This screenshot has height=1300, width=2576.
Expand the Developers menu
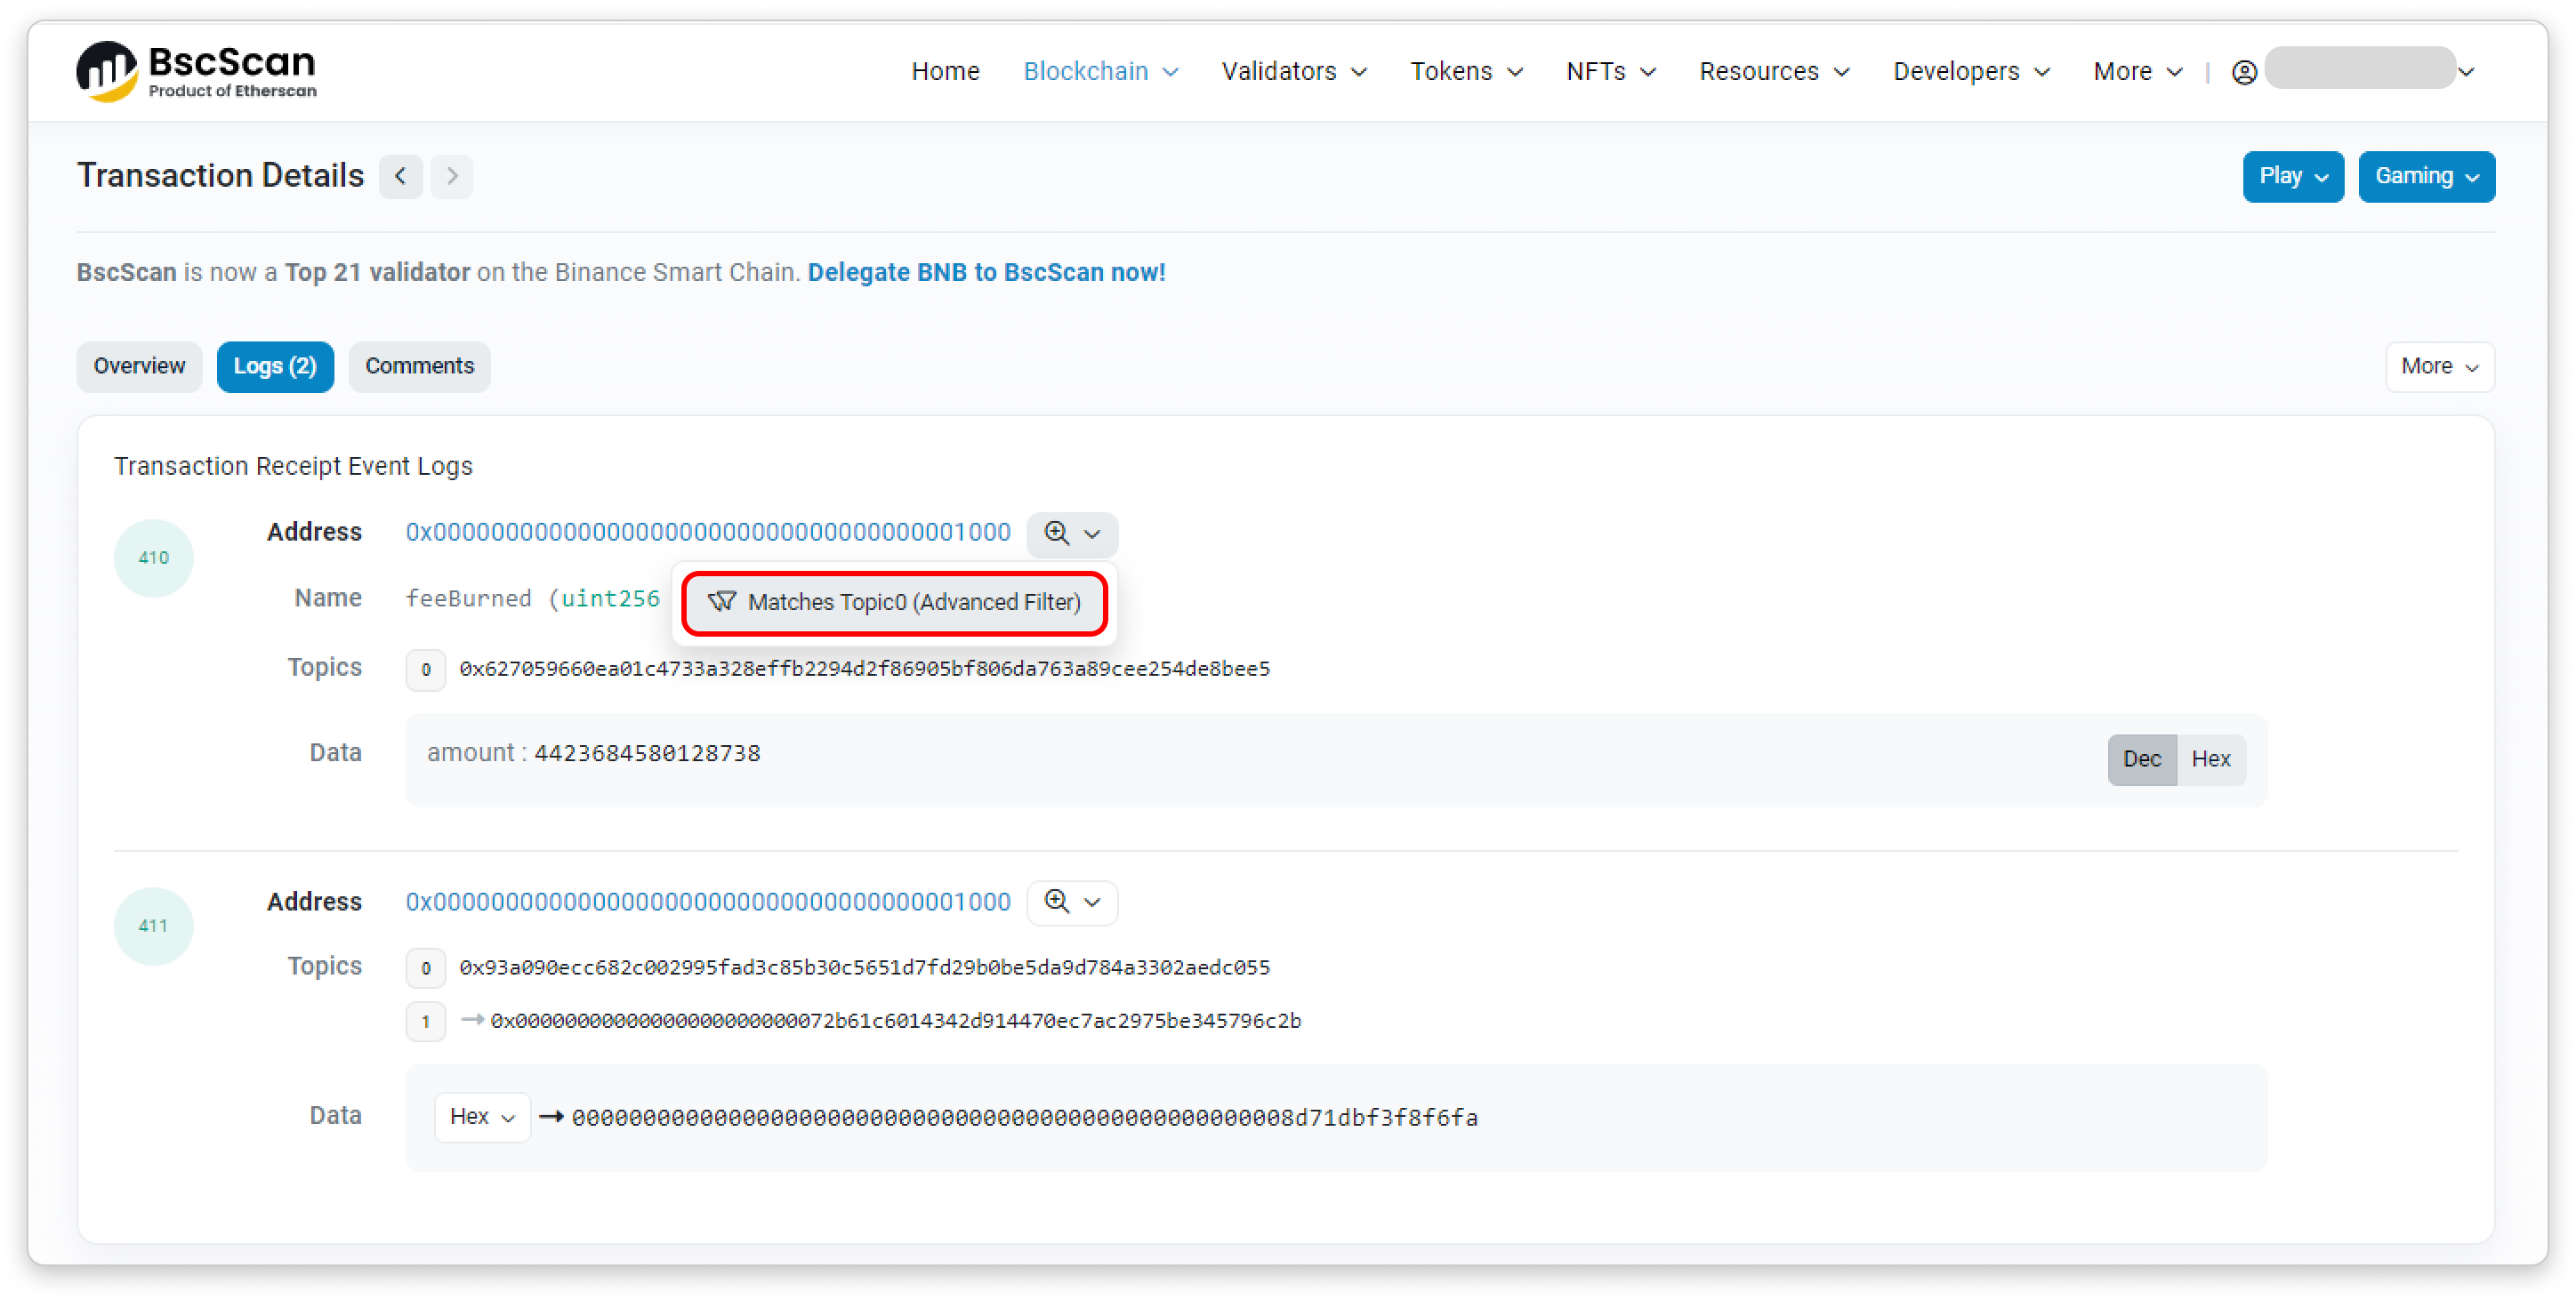click(x=1971, y=72)
